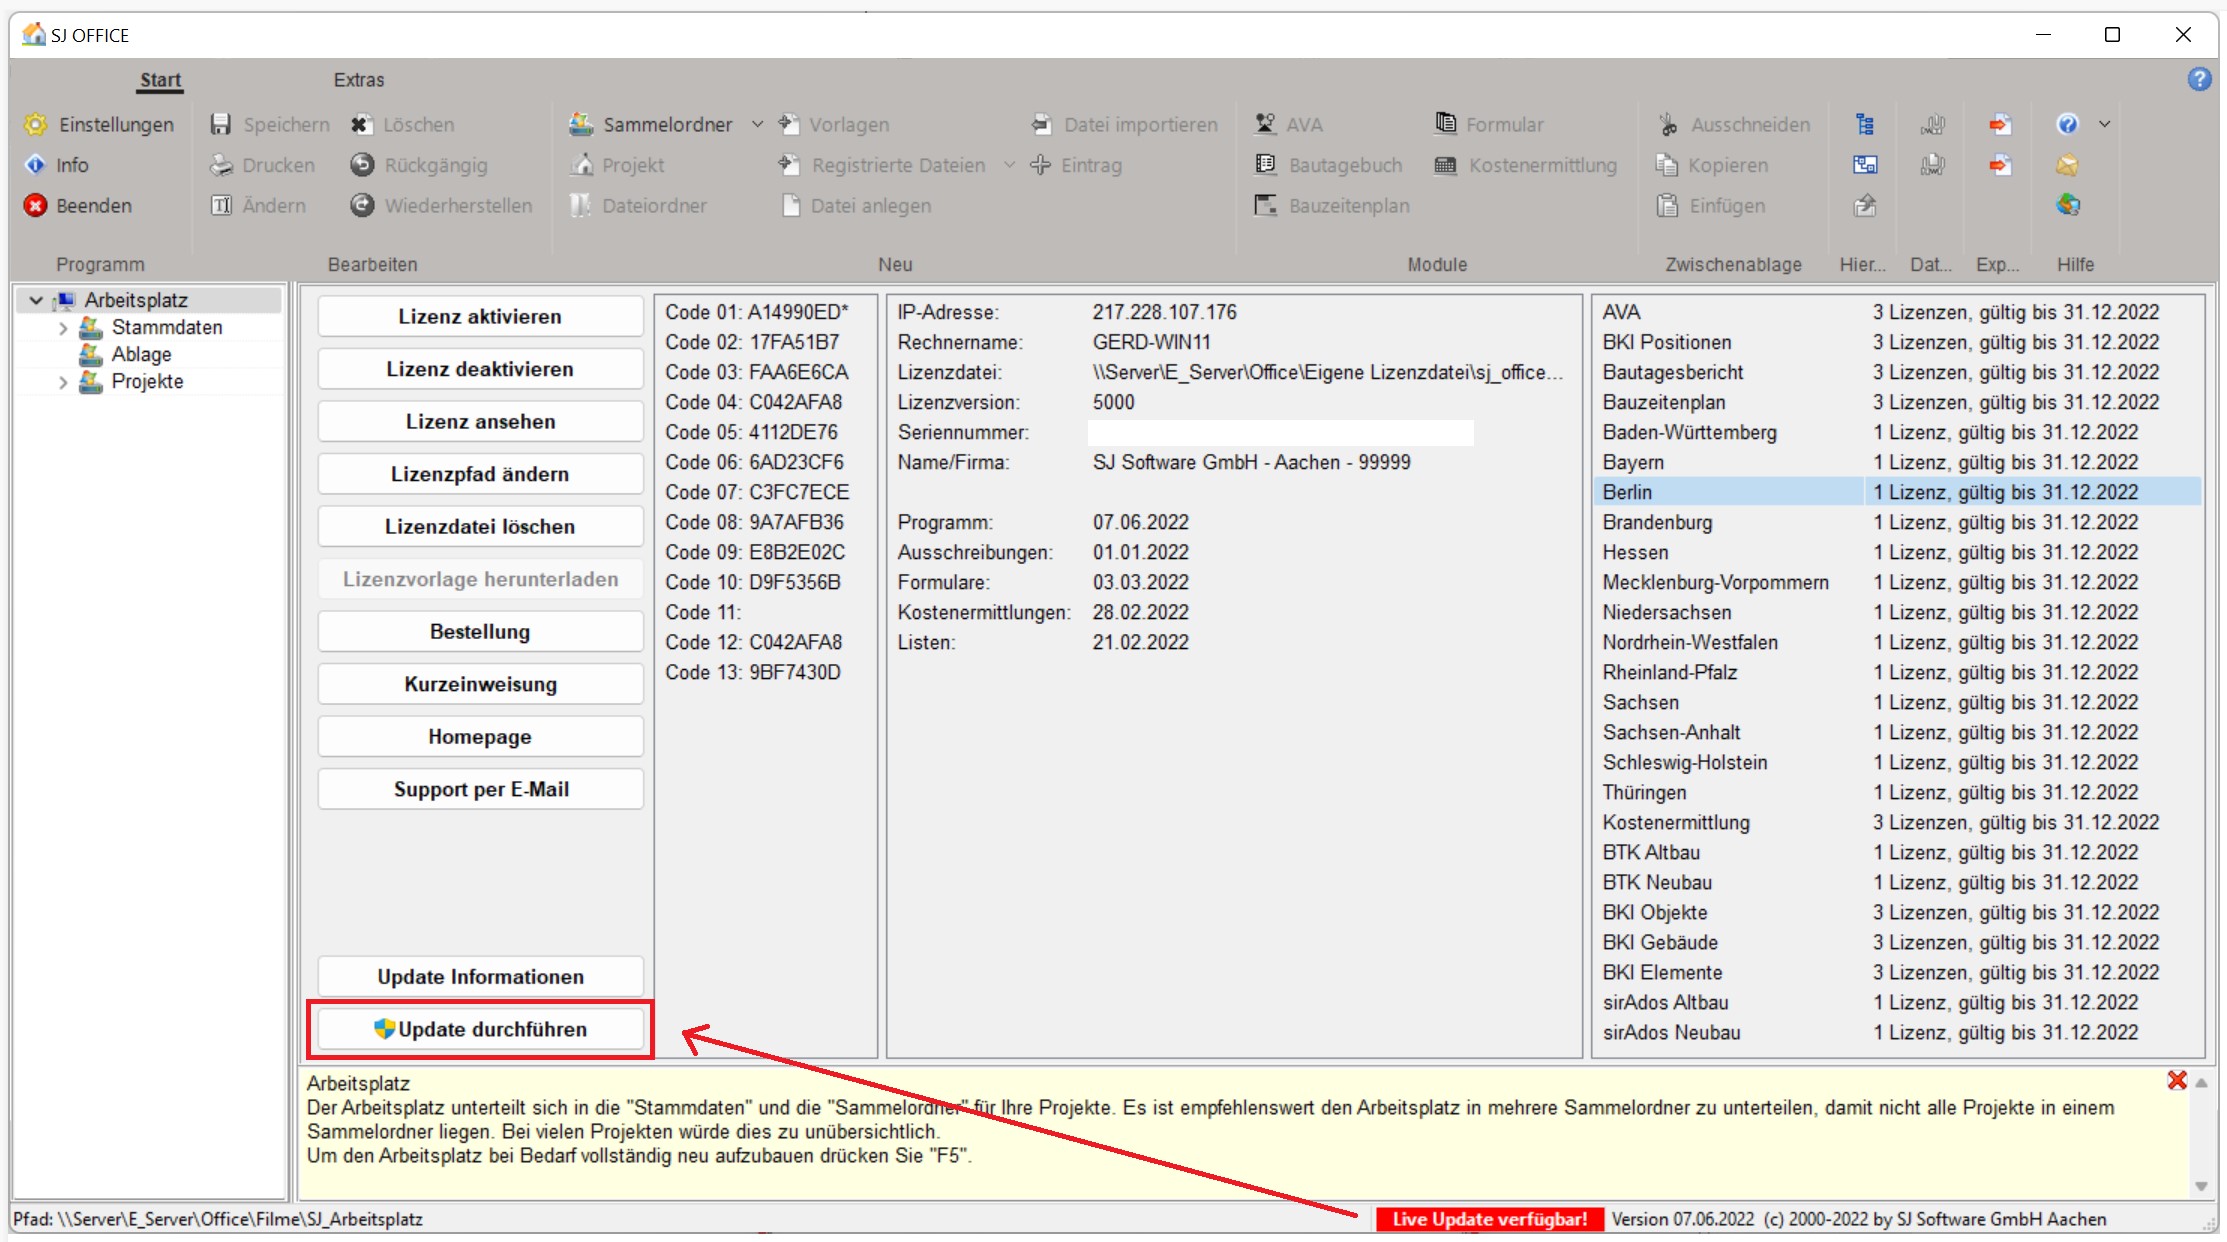Click the hierarchy tree icon in Hier group
This screenshot has width=2227, height=1242.
point(1865,124)
